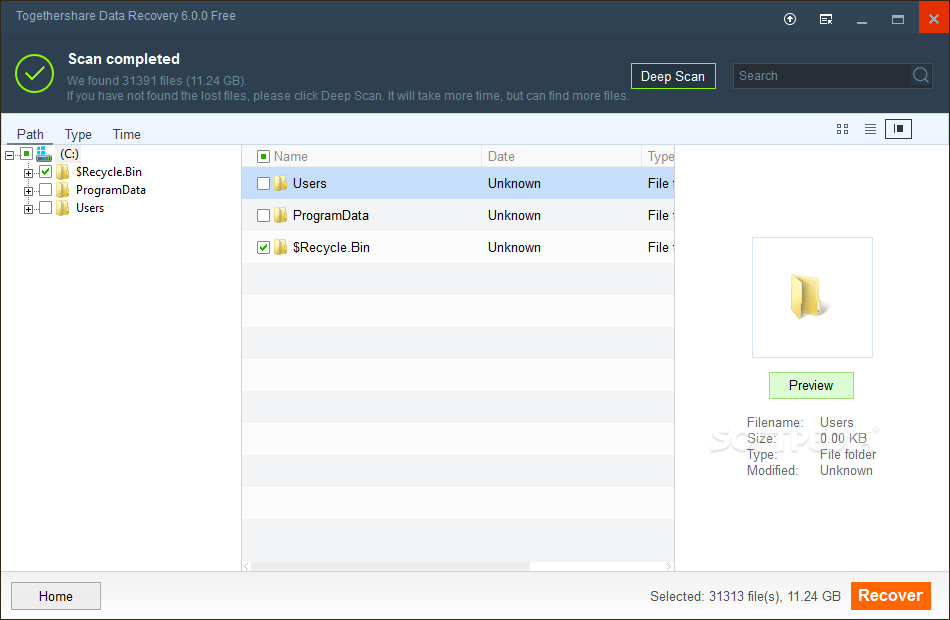Switch to the Time tab
The image size is (950, 620).
[127, 134]
